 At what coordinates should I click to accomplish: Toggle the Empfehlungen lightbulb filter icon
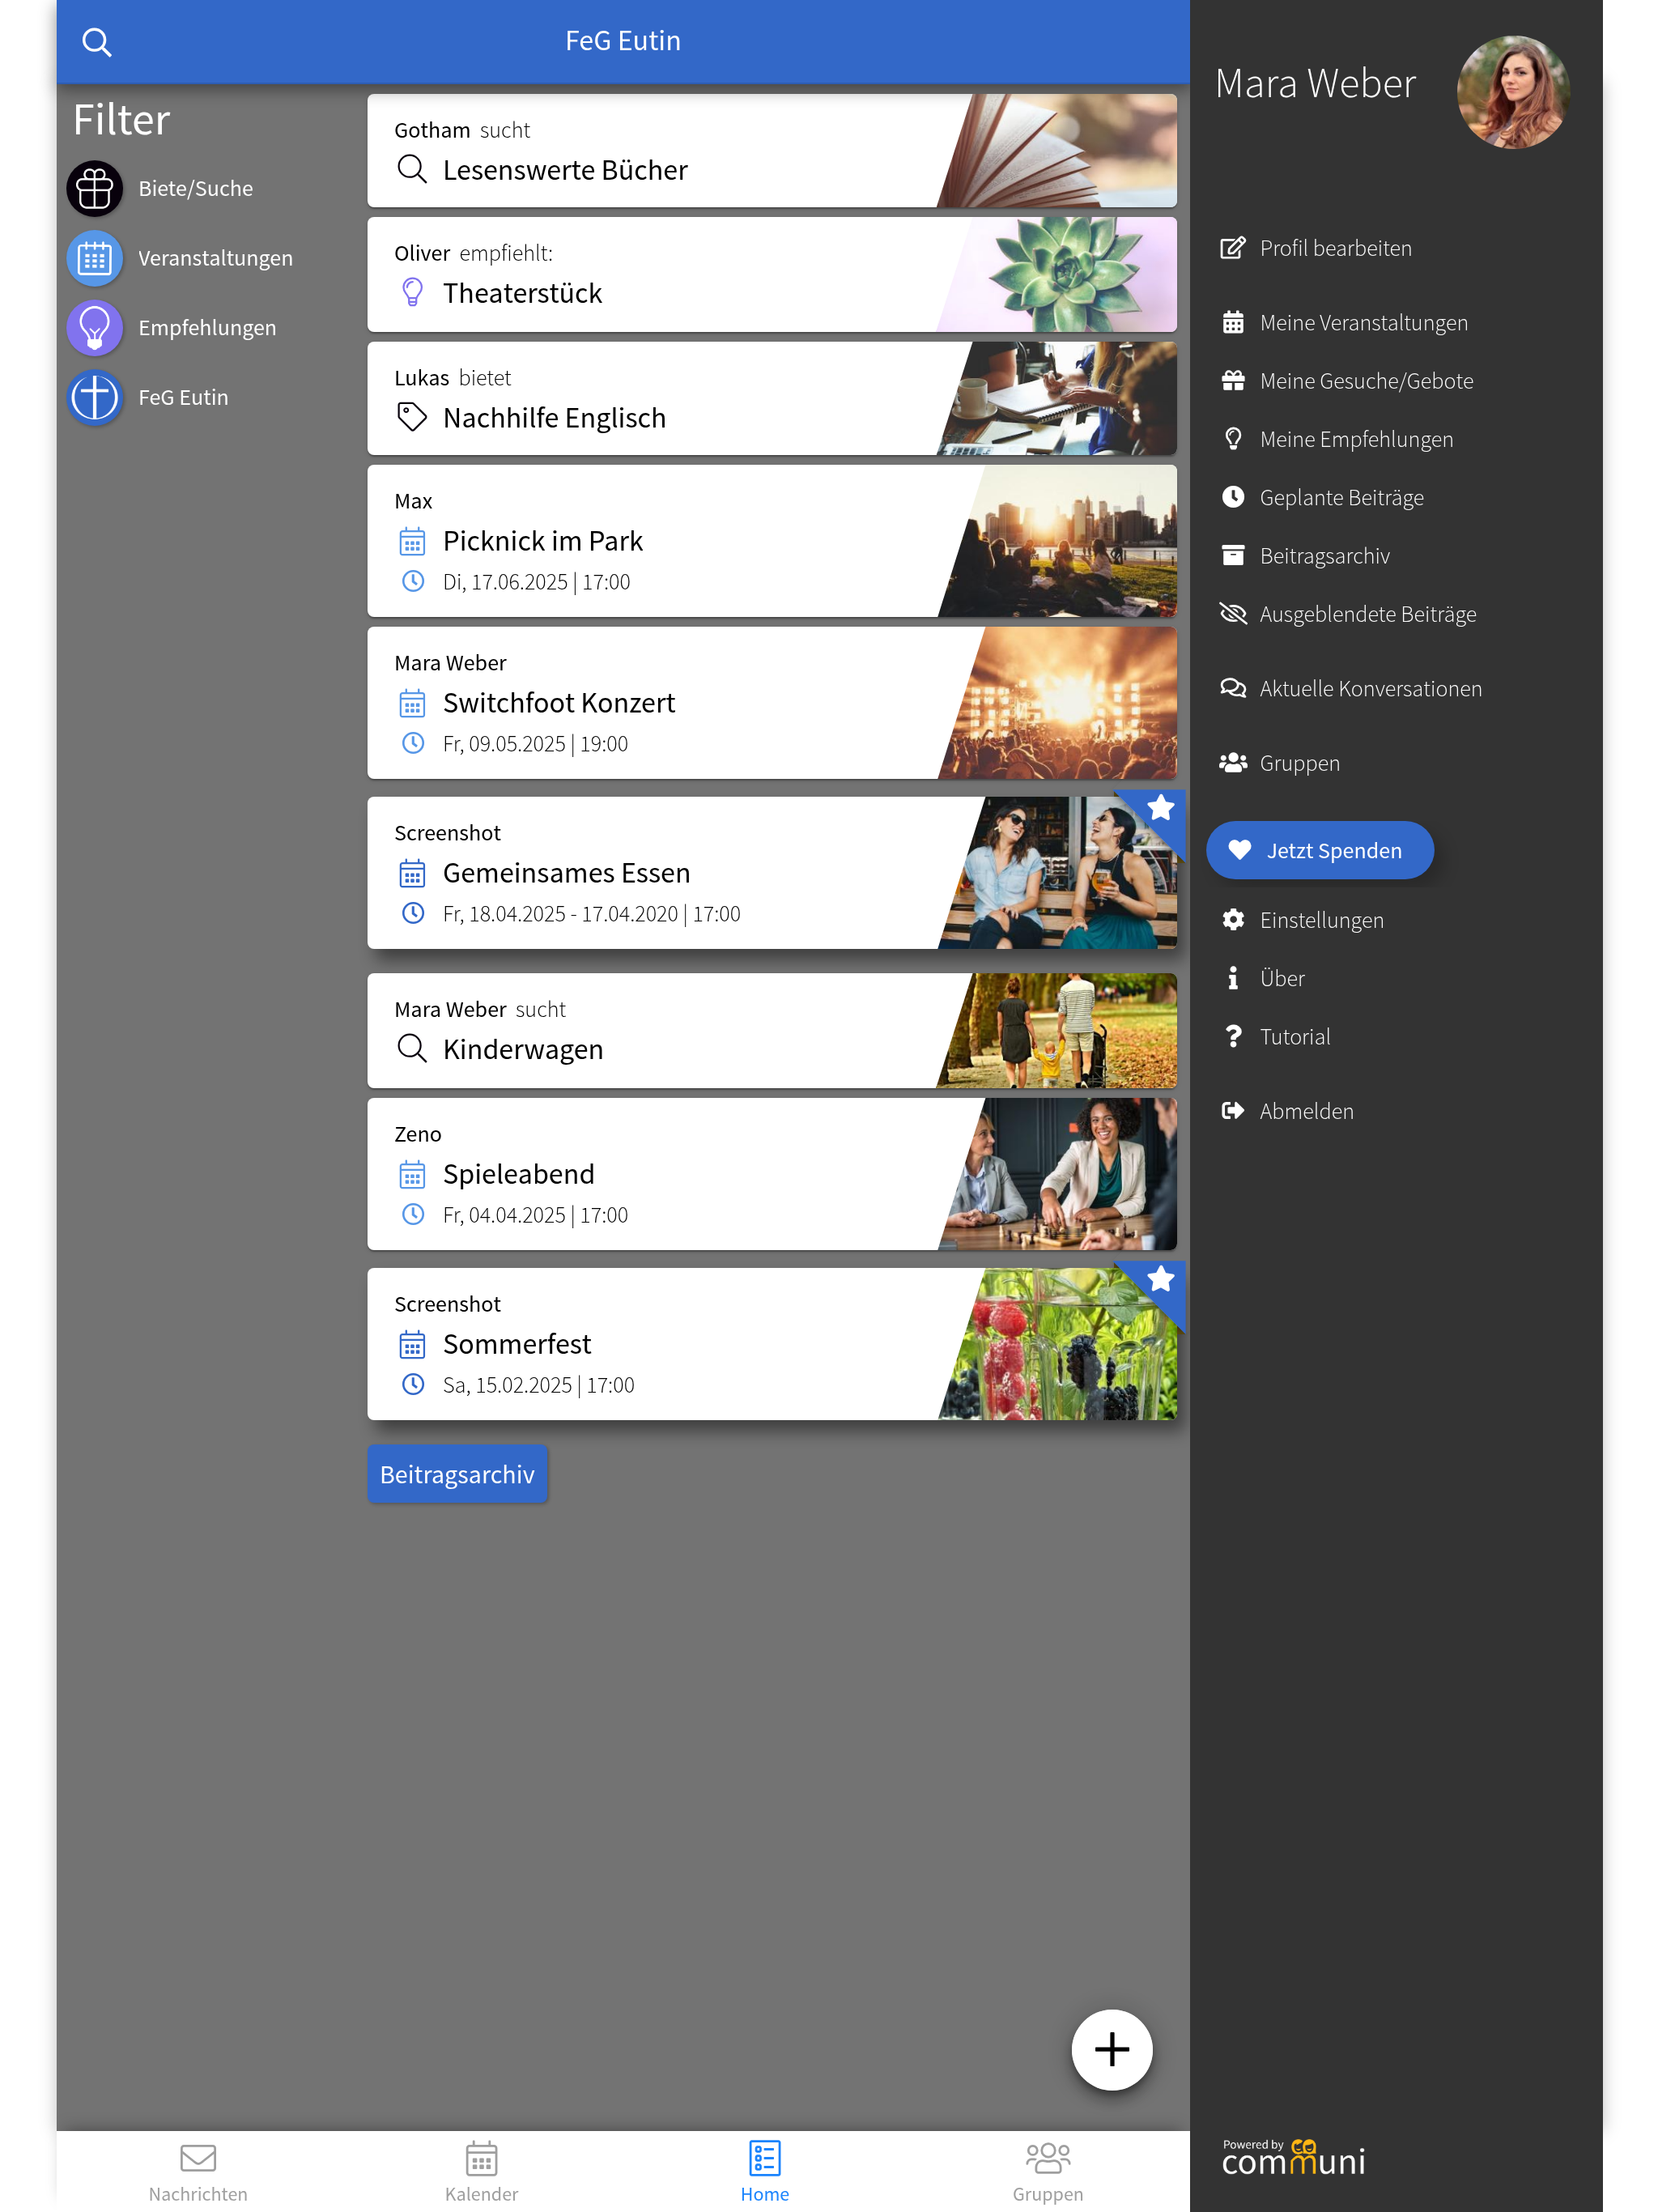coord(95,327)
